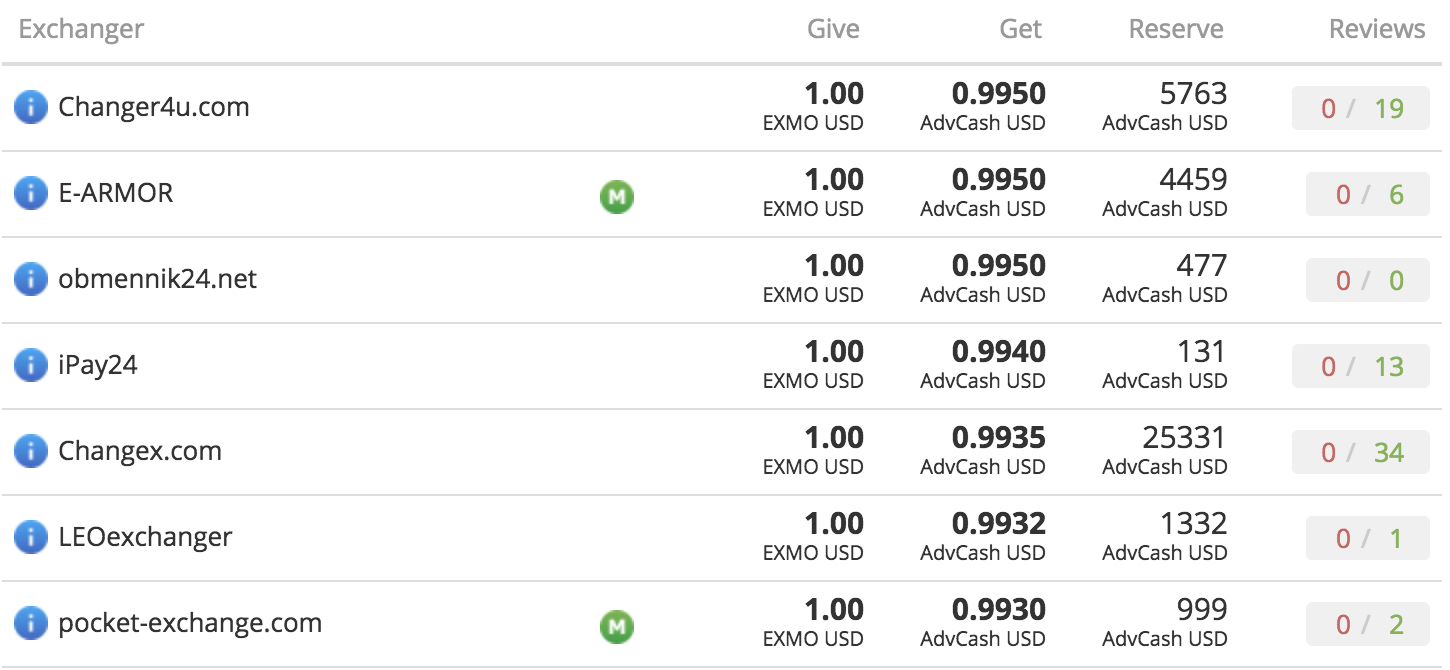
Task: Sort exchangers by Get column
Action: tap(1021, 30)
